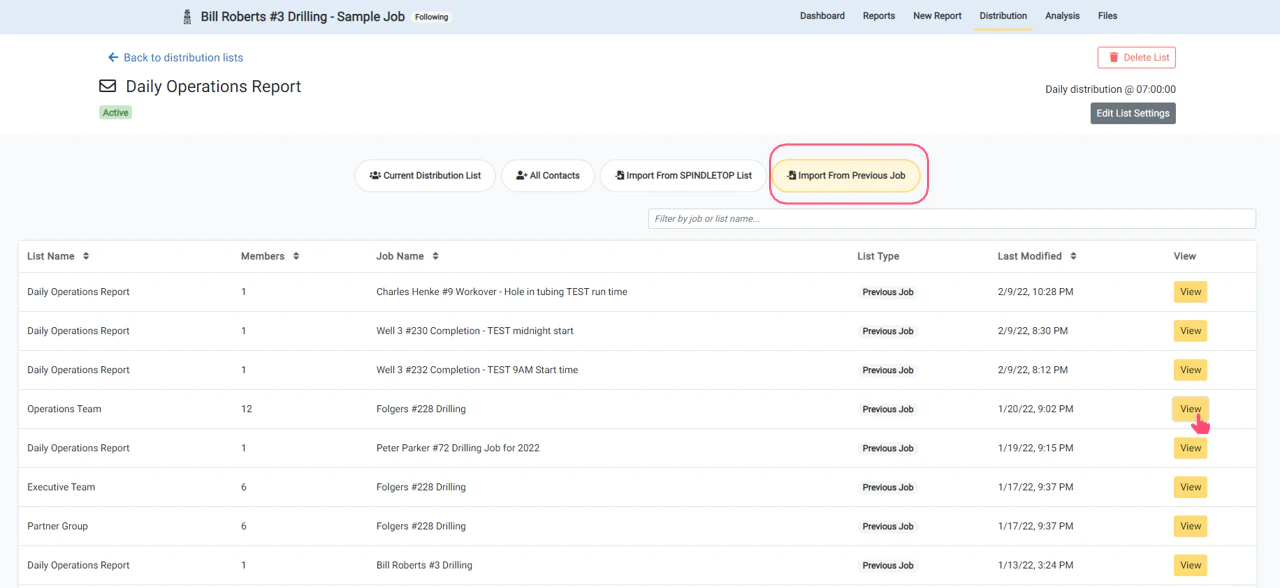Click the back arrow next to distribution lists

click(112, 57)
